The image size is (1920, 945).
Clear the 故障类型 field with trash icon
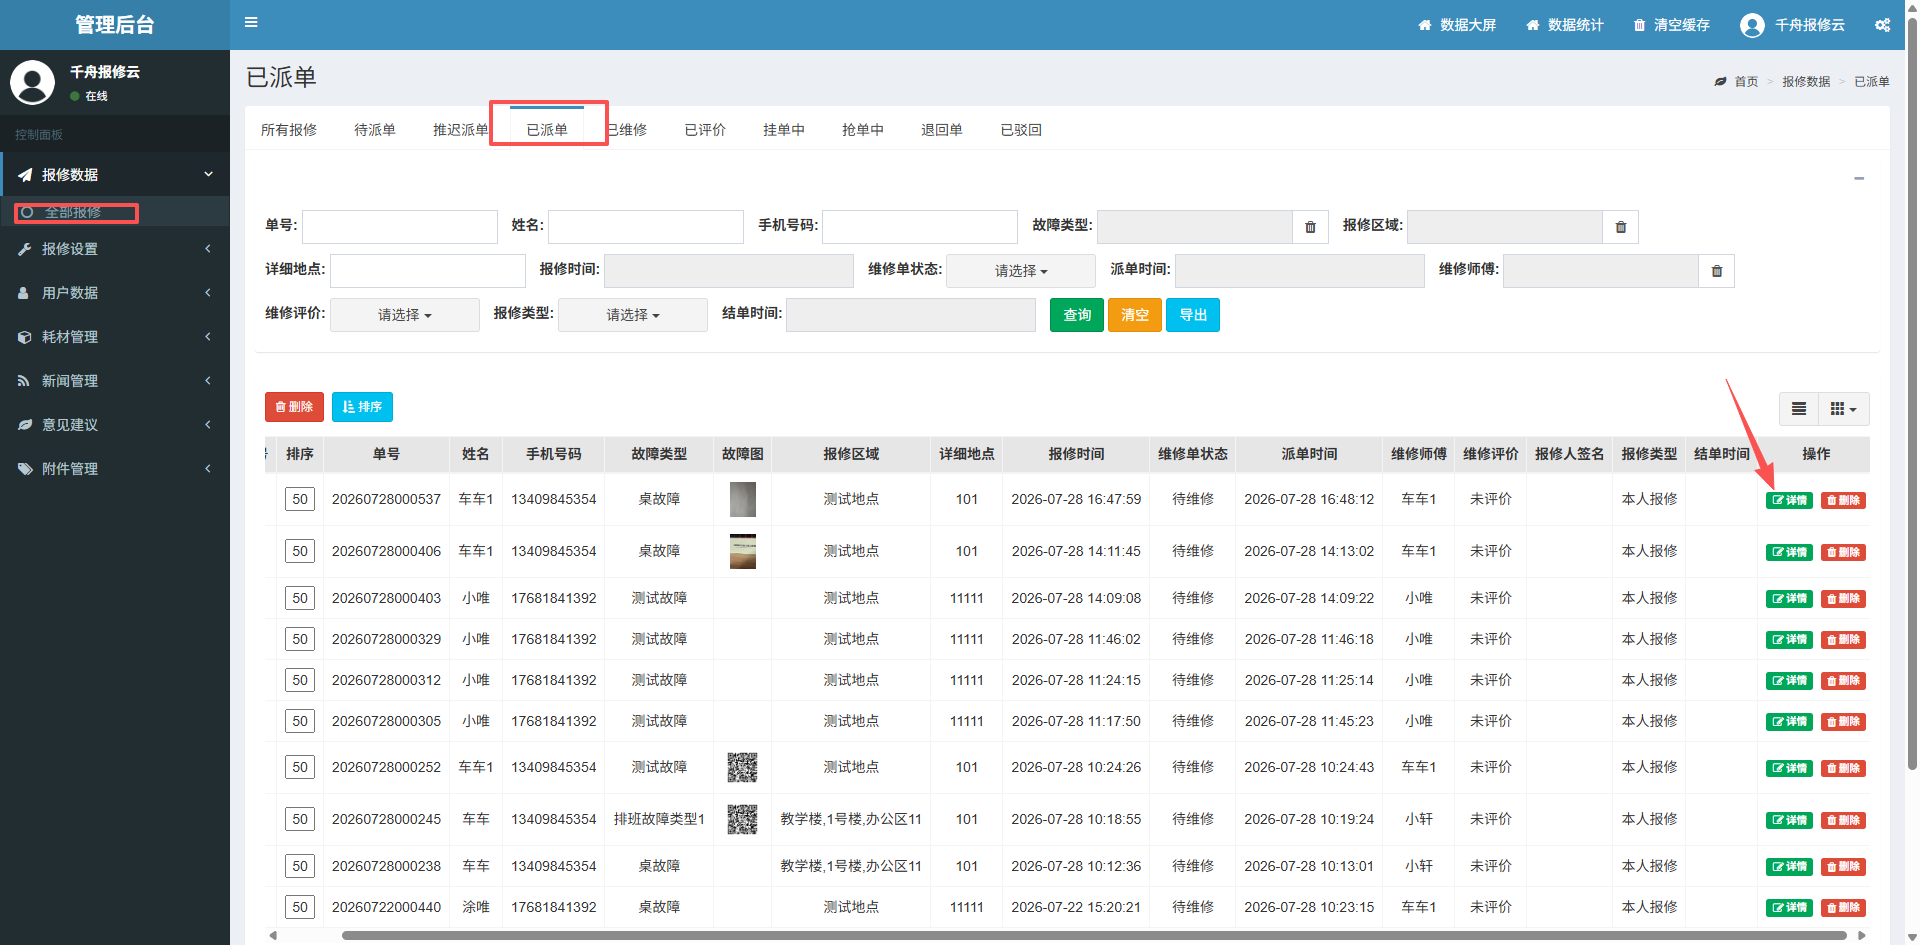point(1310,227)
